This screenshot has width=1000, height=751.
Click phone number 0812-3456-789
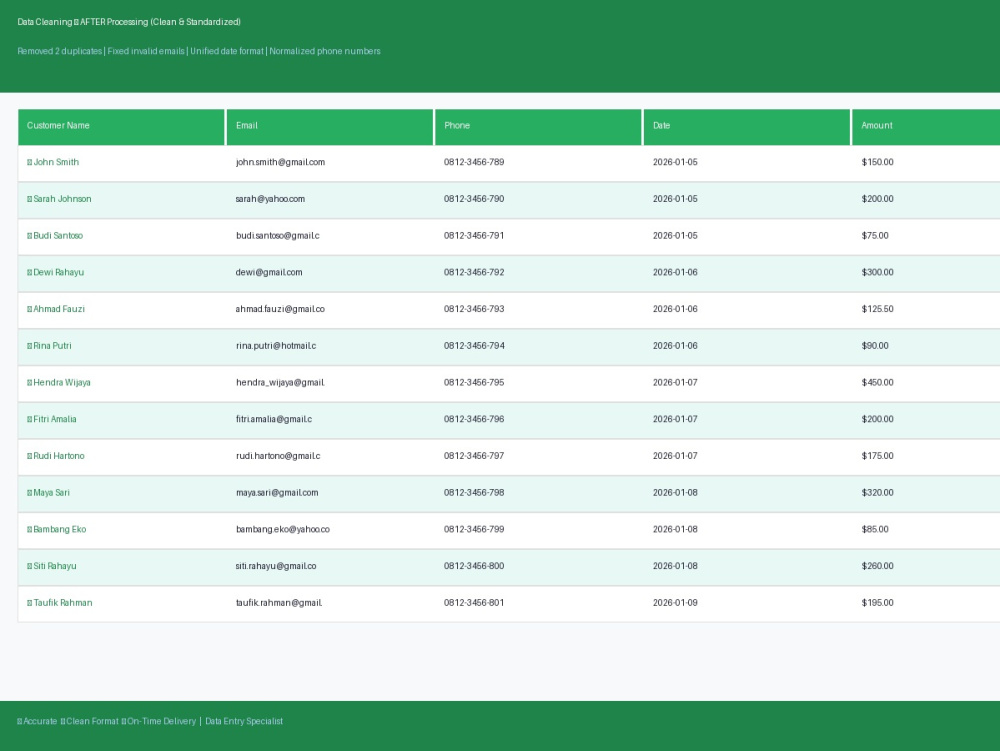(x=474, y=163)
